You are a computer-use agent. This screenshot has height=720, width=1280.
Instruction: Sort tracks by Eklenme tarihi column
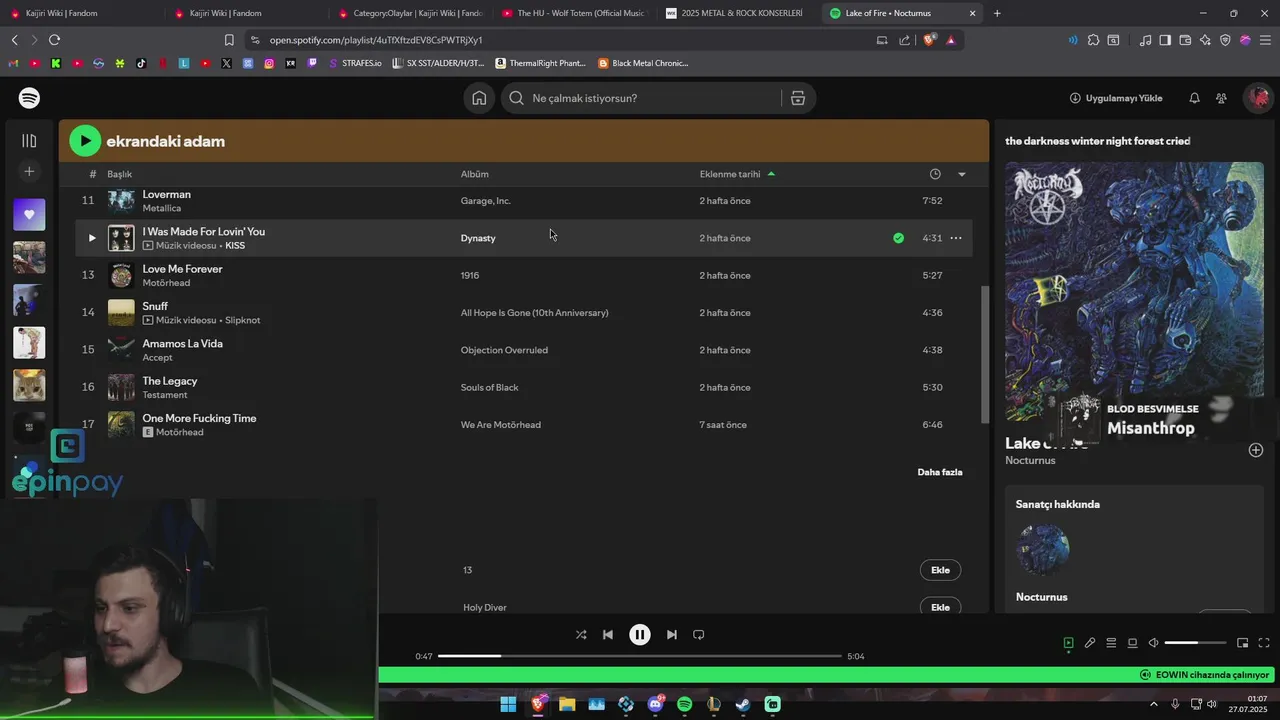[730, 174]
